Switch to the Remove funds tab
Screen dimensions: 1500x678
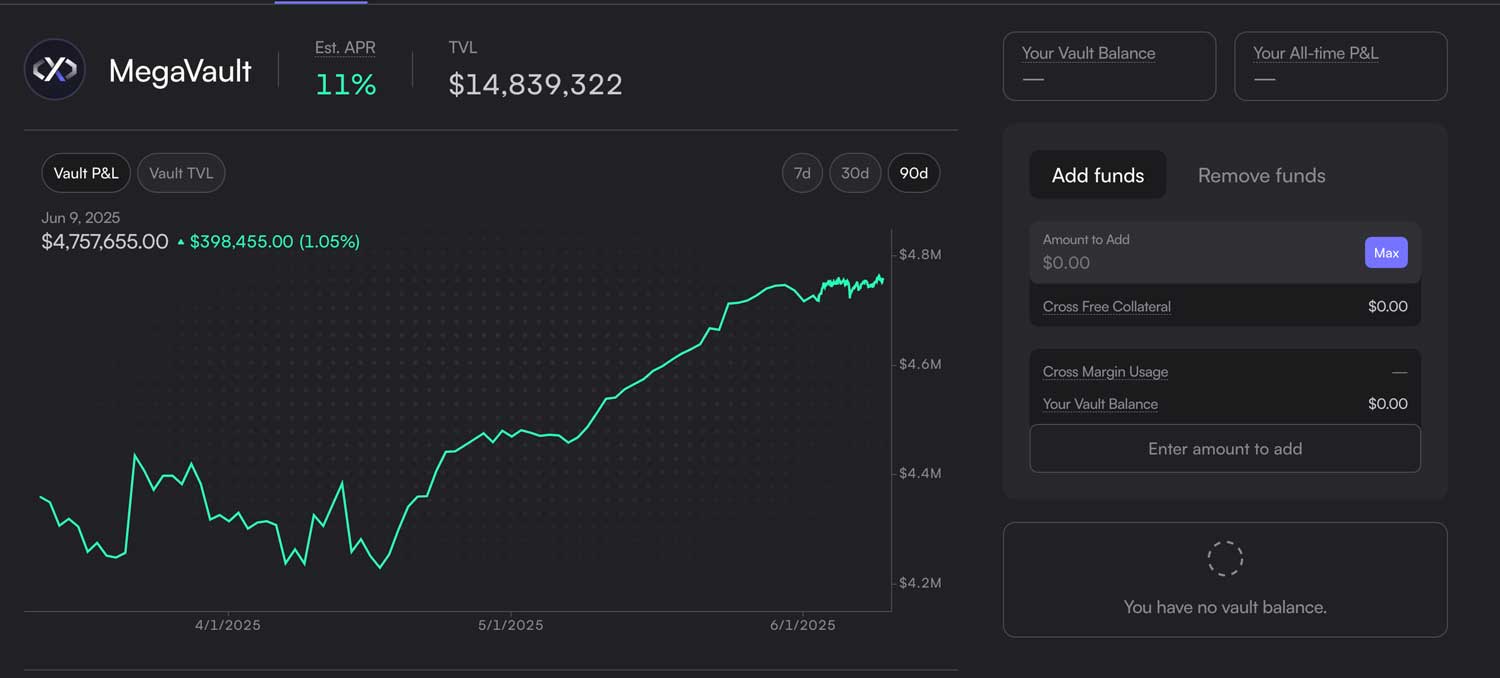1261,175
